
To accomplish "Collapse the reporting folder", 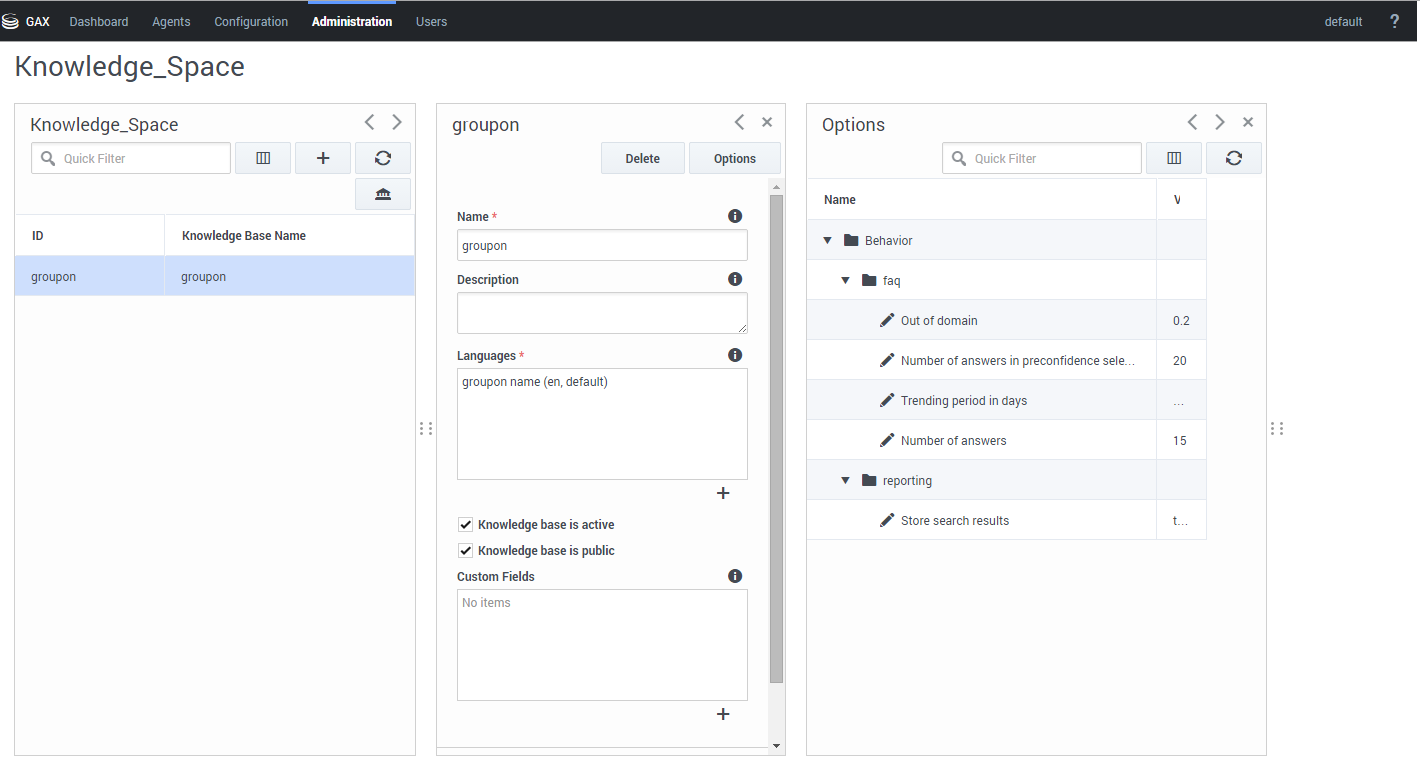I will coord(846,481).
